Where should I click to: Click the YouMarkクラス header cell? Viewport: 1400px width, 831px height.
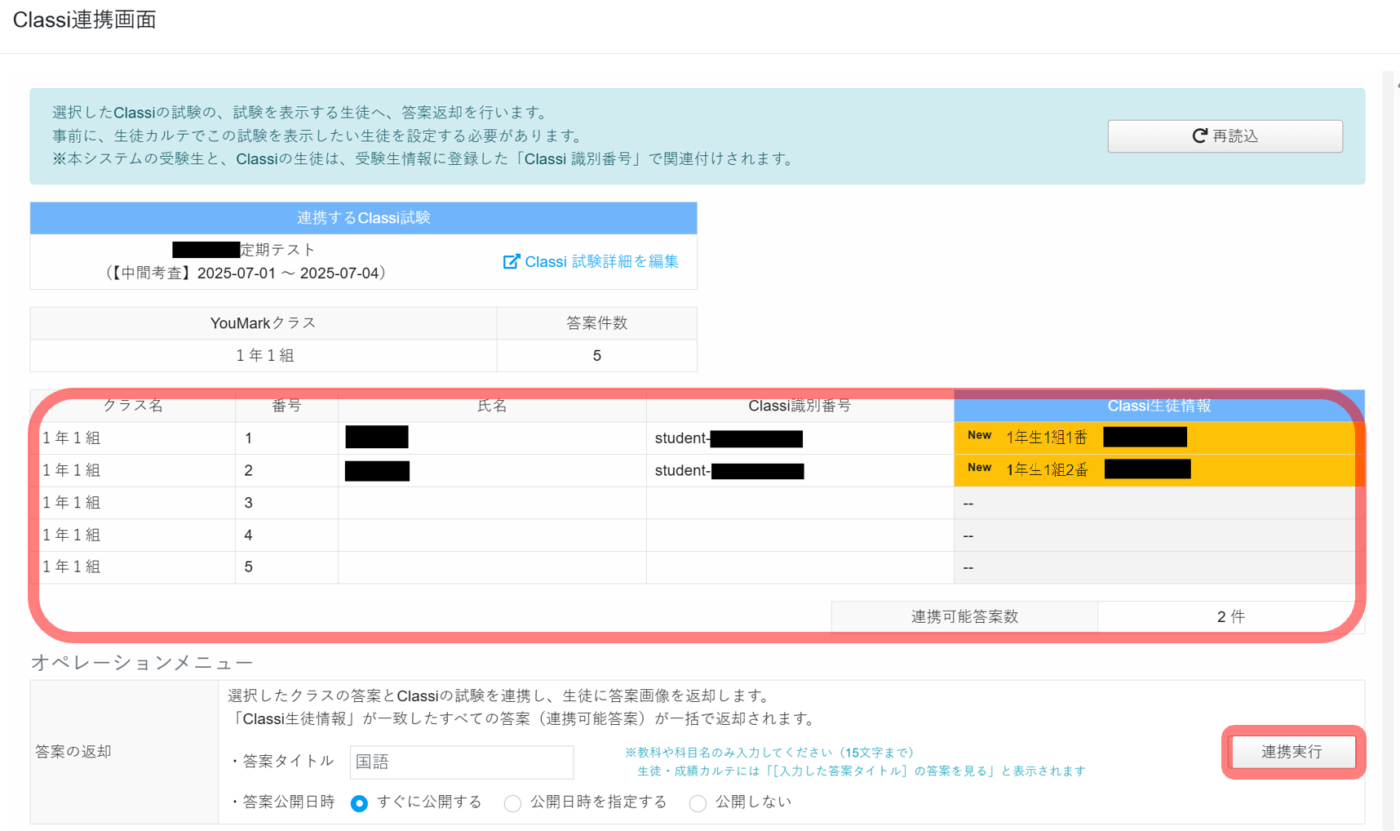tap(263, 323)
